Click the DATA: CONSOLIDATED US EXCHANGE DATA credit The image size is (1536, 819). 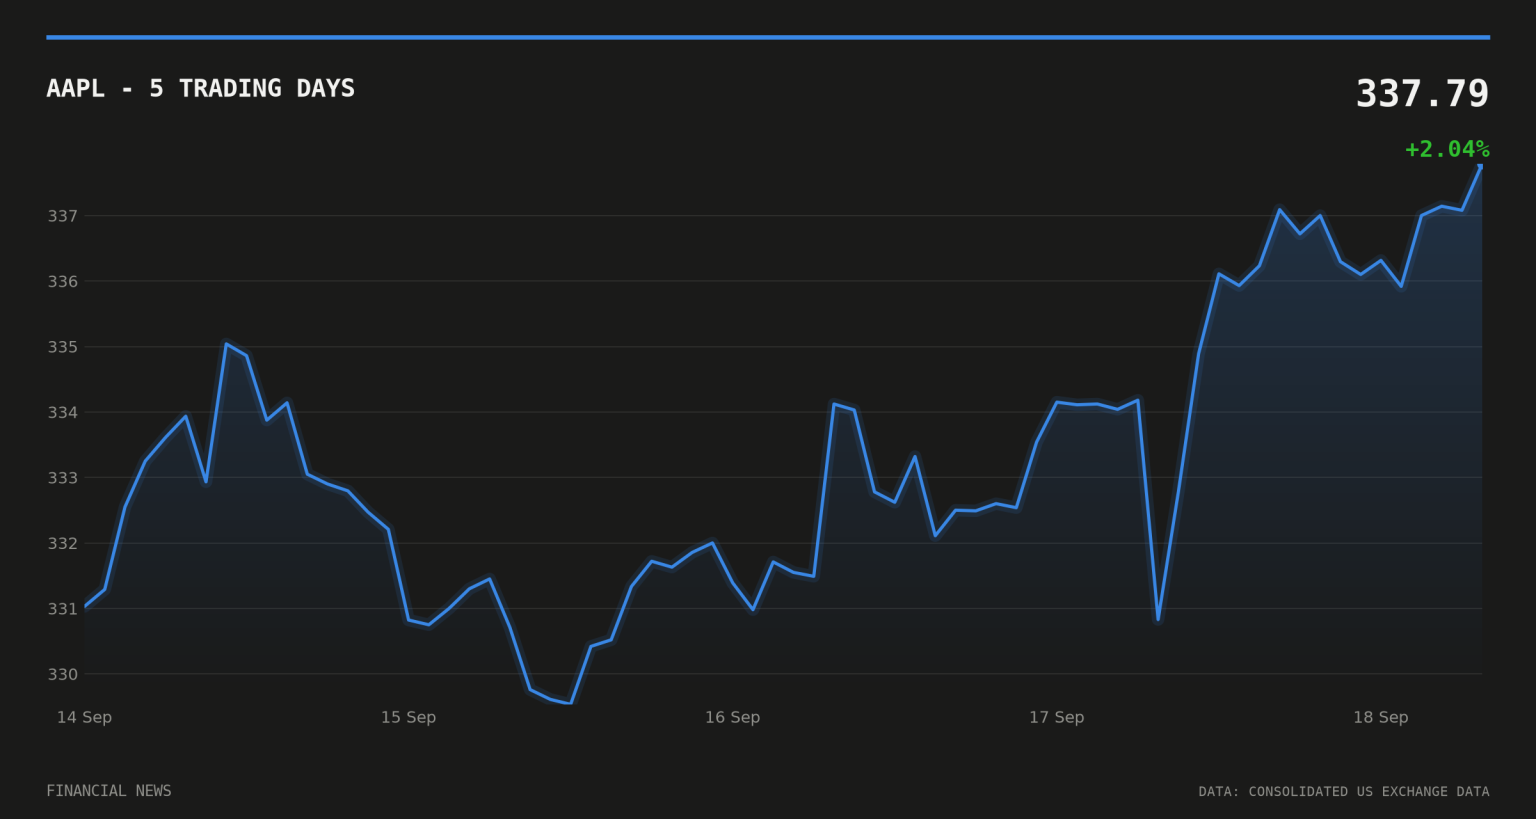click(x=1344, y=791)
